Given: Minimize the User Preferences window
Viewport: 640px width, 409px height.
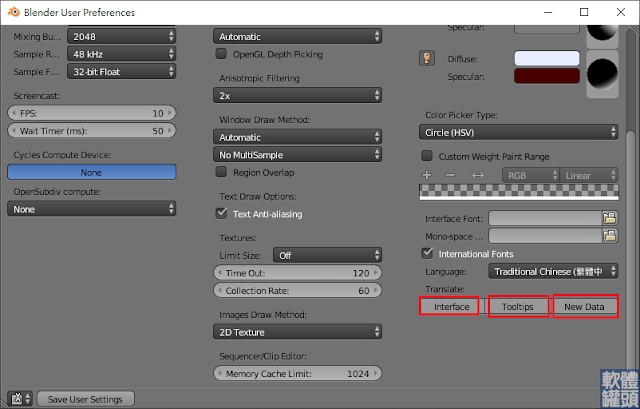Looking at the screenshot, I should point(548,12).
